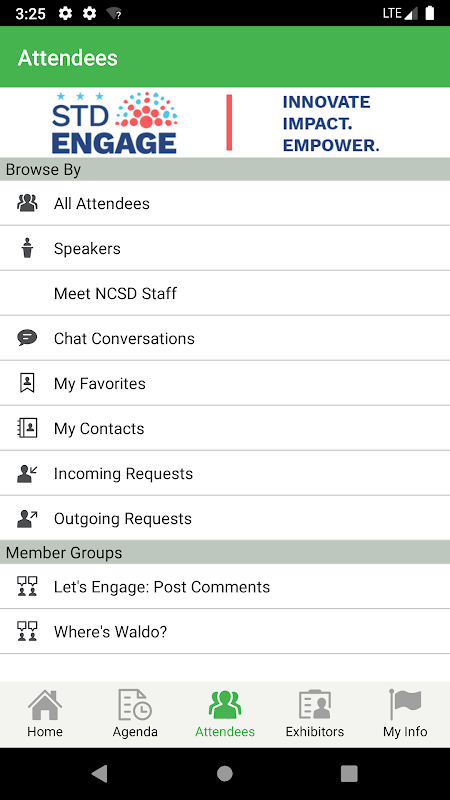
Task: Select the active Attendees tab
Action: 225,714
